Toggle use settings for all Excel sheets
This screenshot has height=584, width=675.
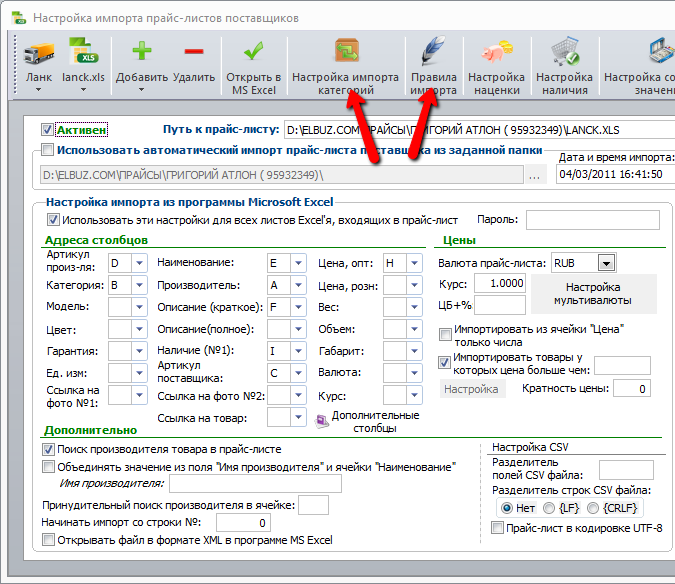[53, 220]
